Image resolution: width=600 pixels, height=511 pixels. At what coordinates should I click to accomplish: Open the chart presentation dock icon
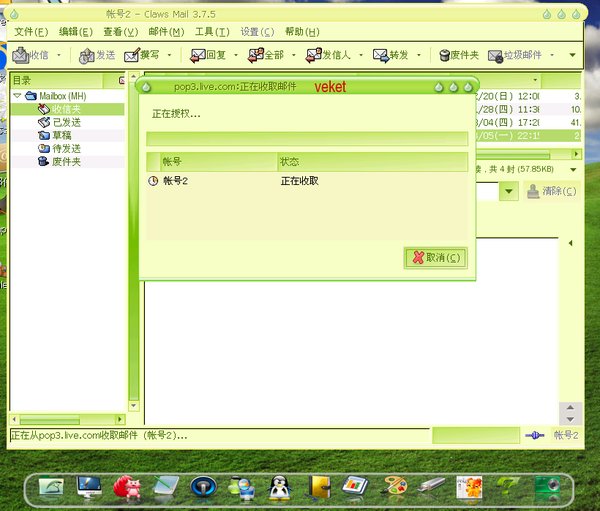[355, 486]
